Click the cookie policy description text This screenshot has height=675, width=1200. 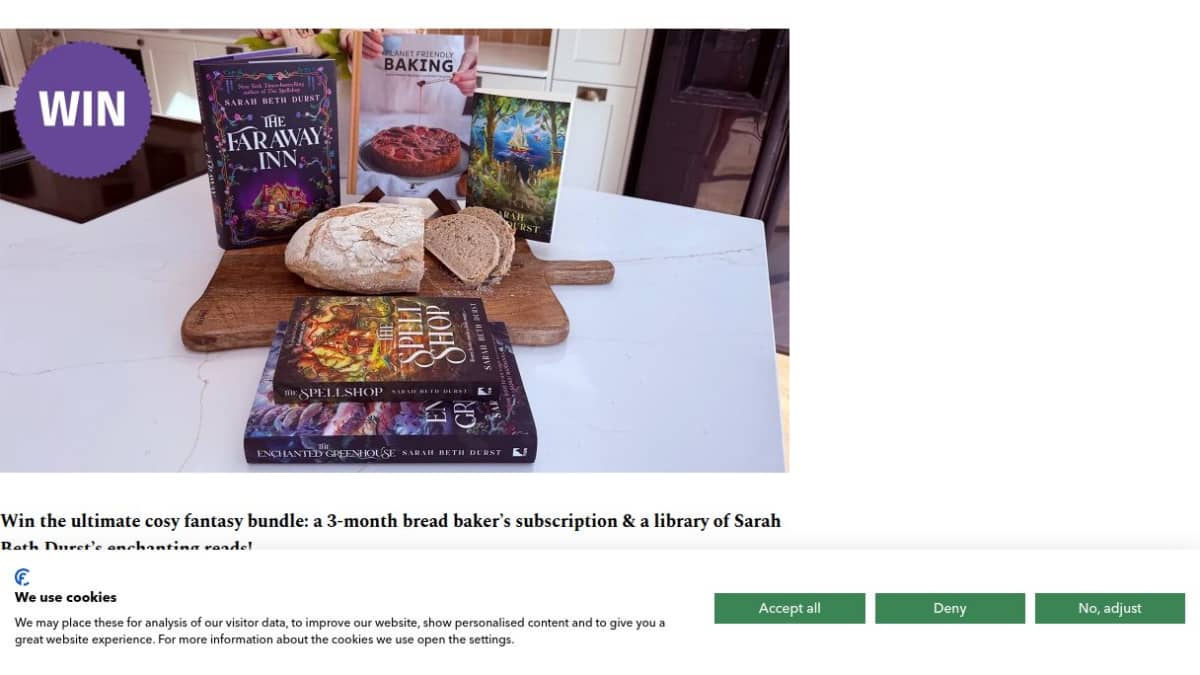pyautogui.click(x=340, y=631)
